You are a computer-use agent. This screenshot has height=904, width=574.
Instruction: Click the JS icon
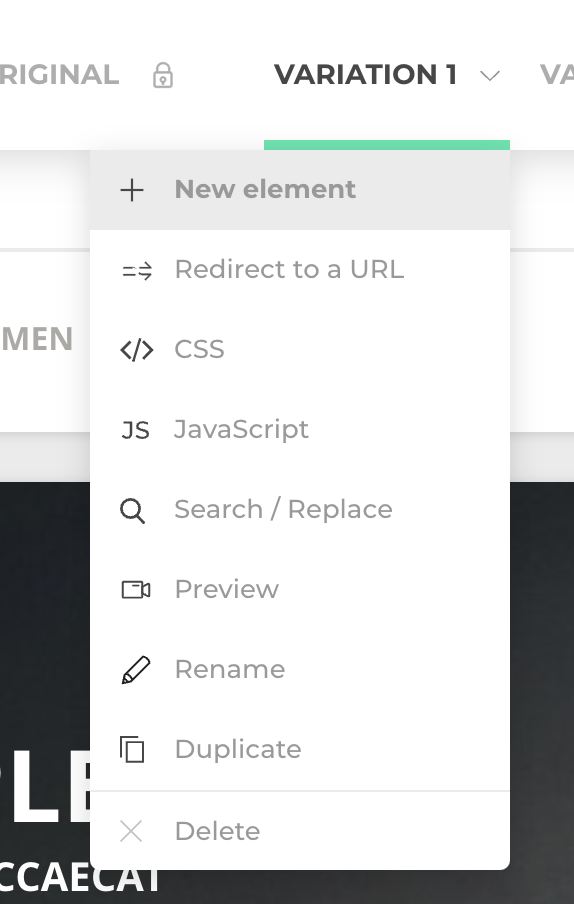pos(136,430)
